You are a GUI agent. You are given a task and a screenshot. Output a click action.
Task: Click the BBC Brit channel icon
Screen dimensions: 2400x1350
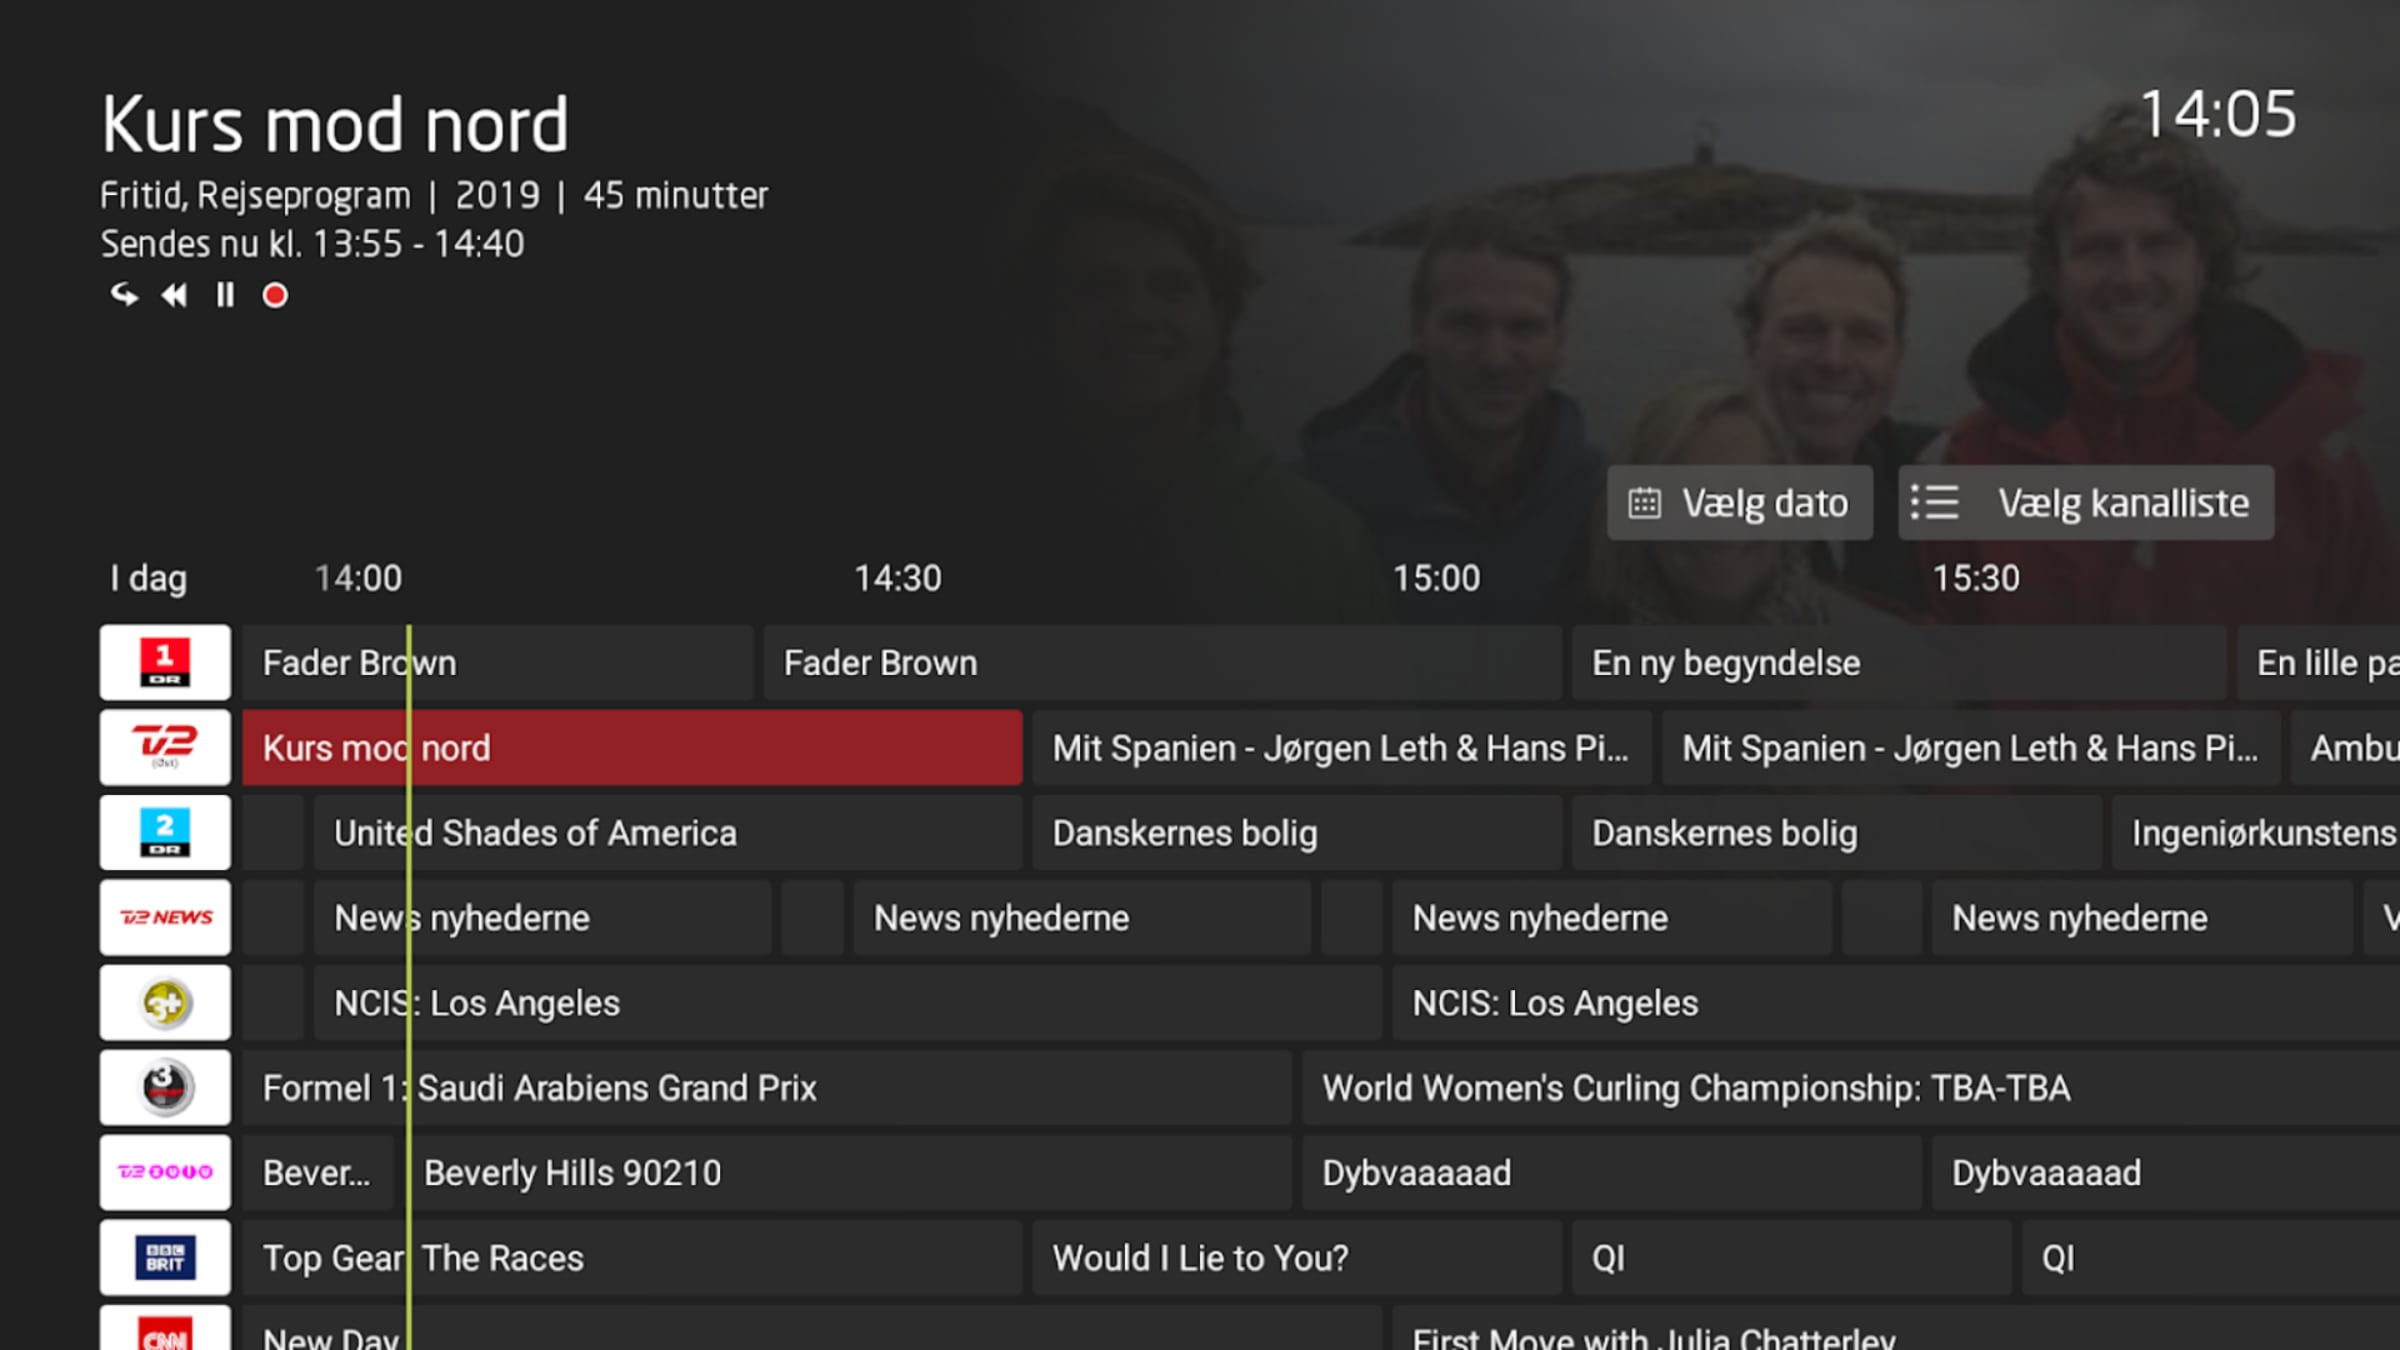(x=165, y=1256)
